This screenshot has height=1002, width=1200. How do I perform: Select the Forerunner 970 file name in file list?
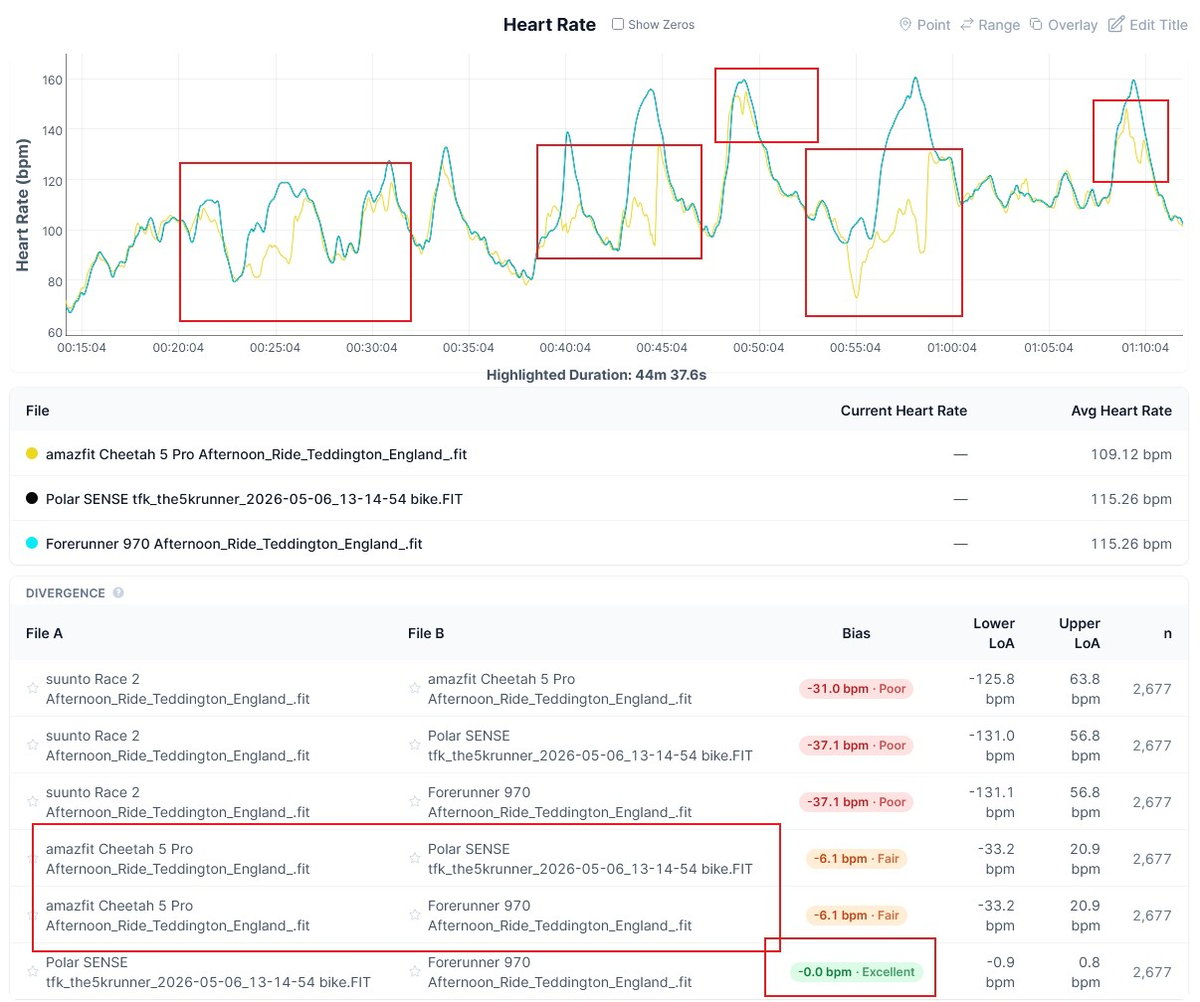click(x=234, y=544)
